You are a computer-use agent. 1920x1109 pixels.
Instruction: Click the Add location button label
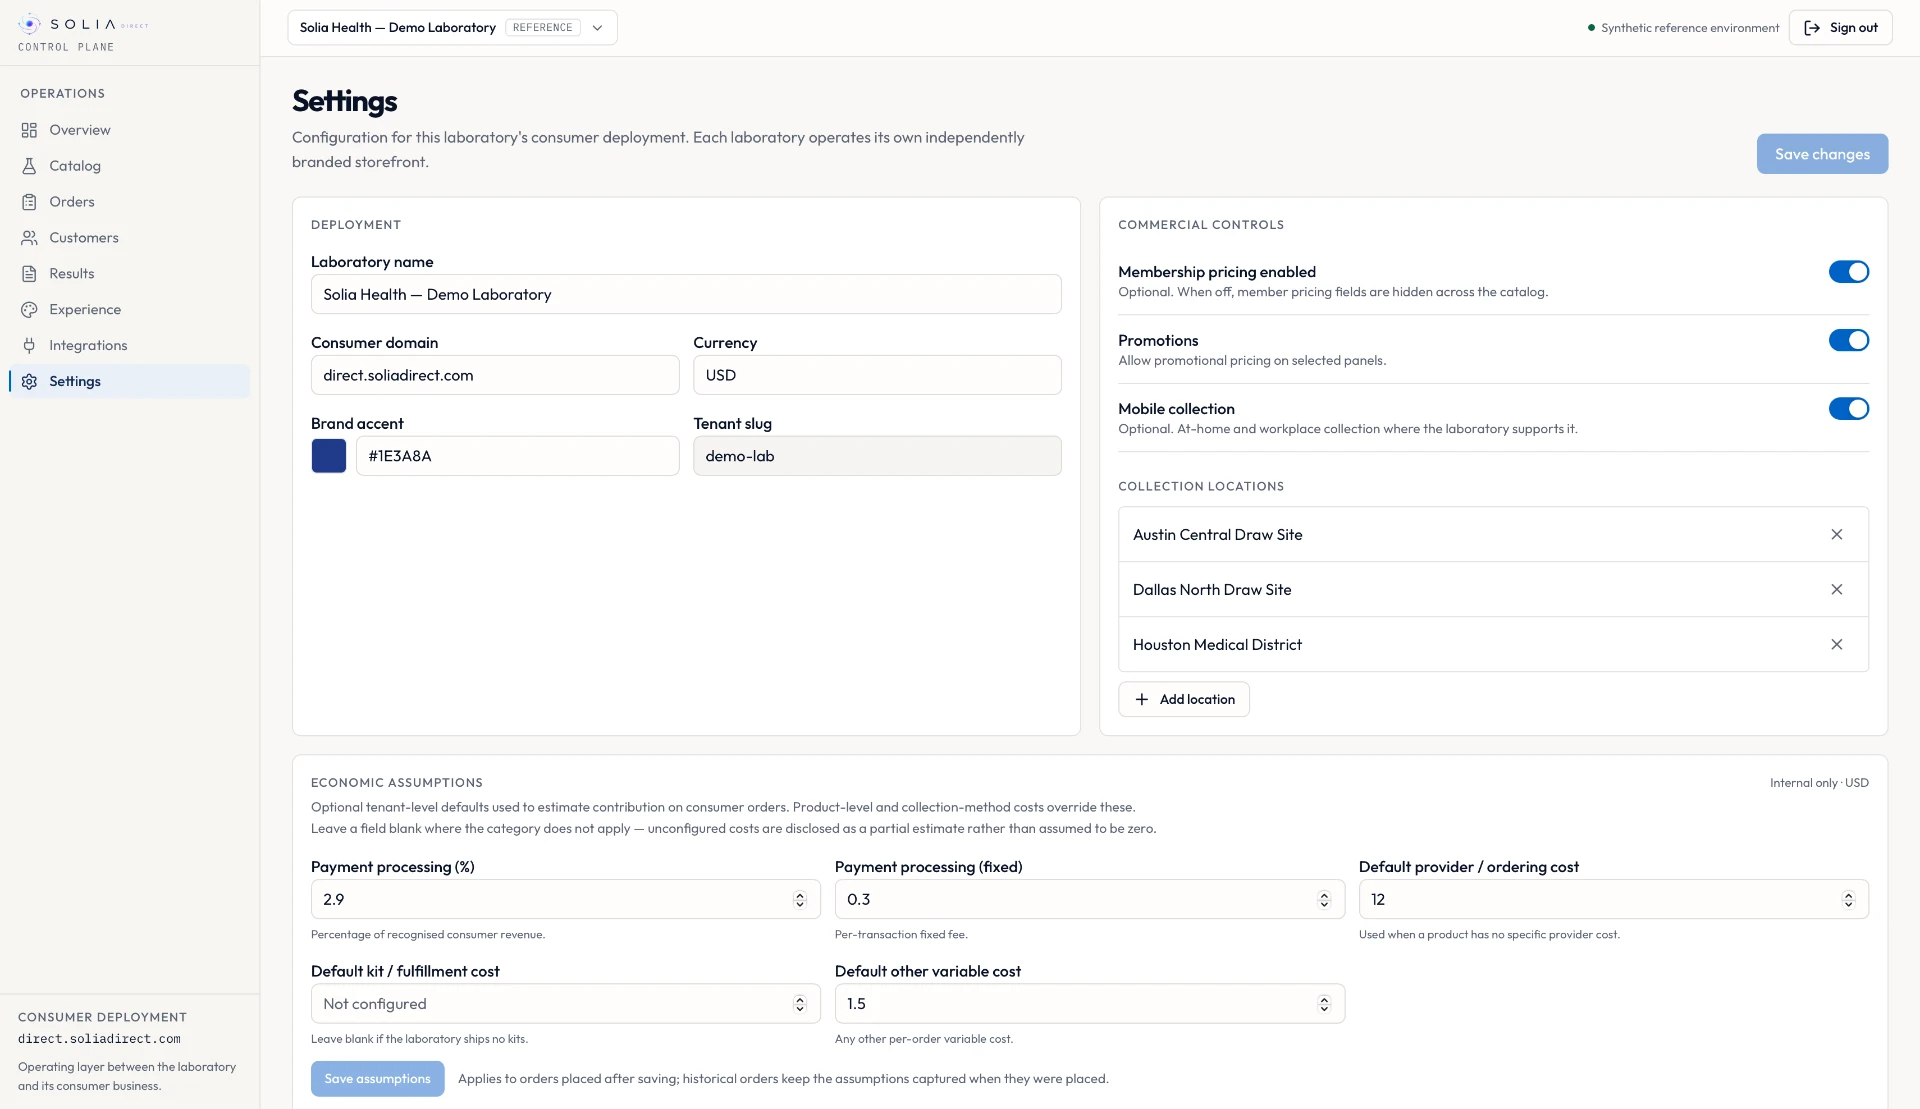[1197, 700]
